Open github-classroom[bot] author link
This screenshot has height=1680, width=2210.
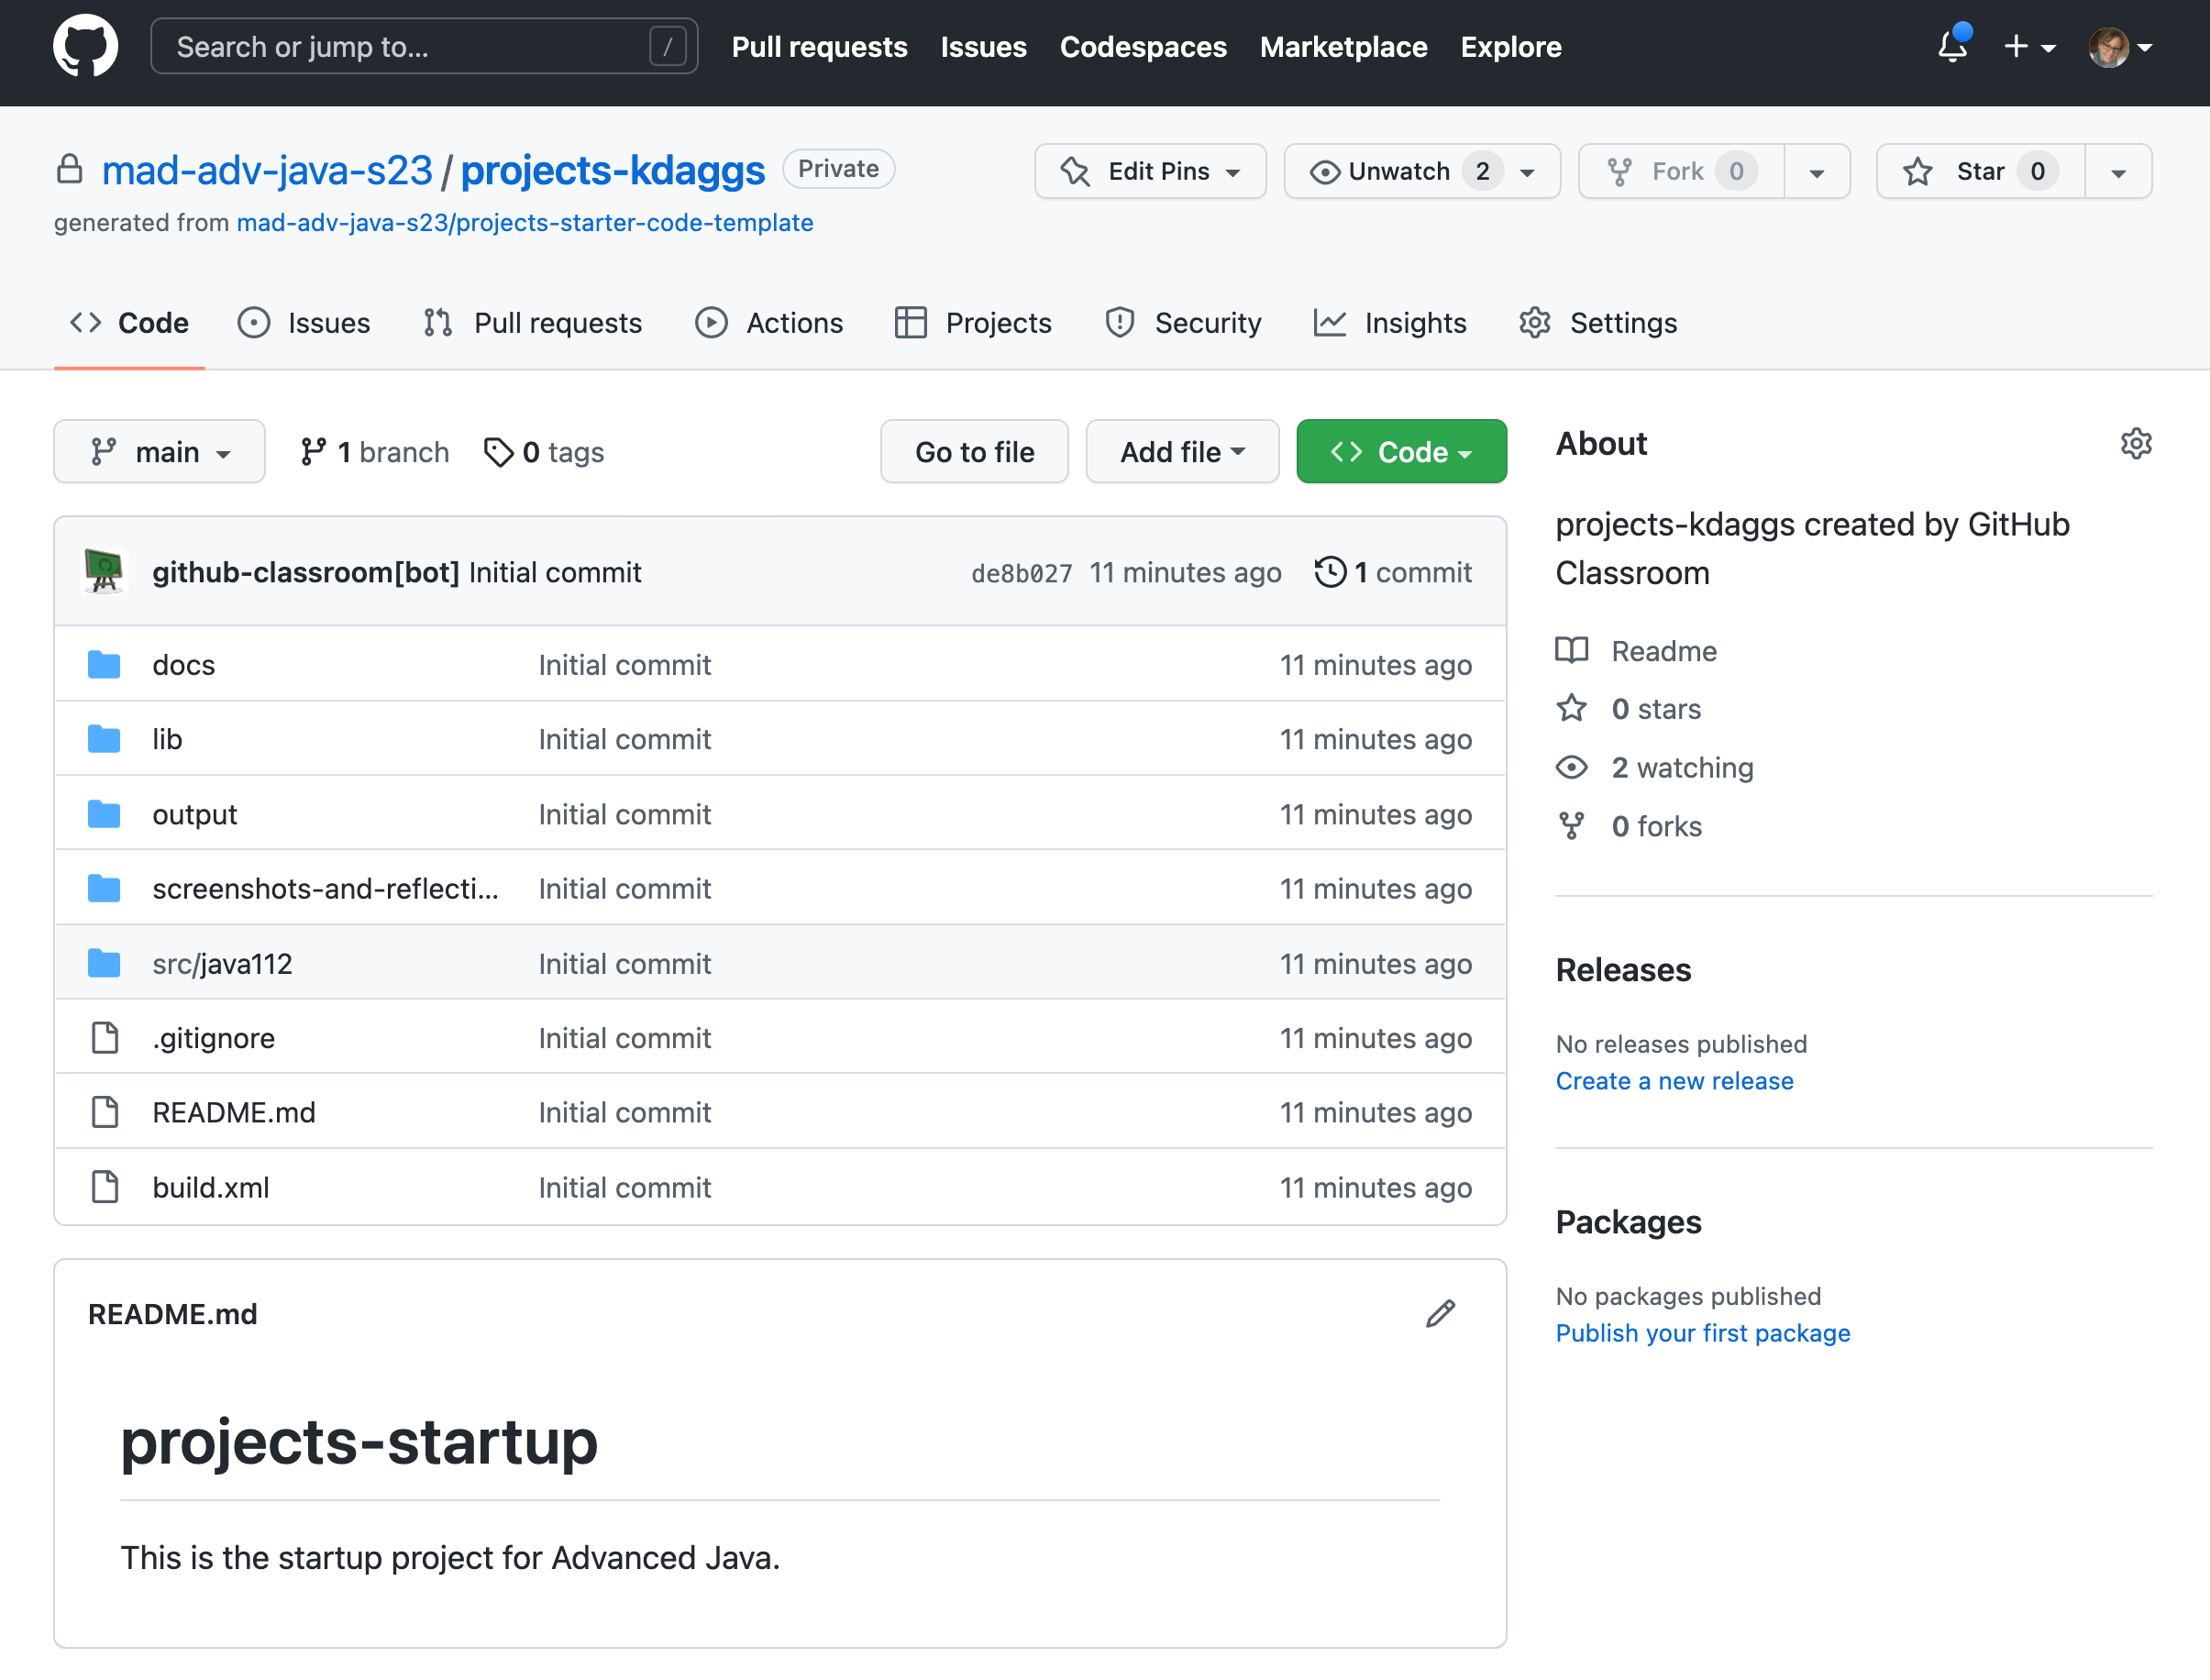click(x=306, y=572)
